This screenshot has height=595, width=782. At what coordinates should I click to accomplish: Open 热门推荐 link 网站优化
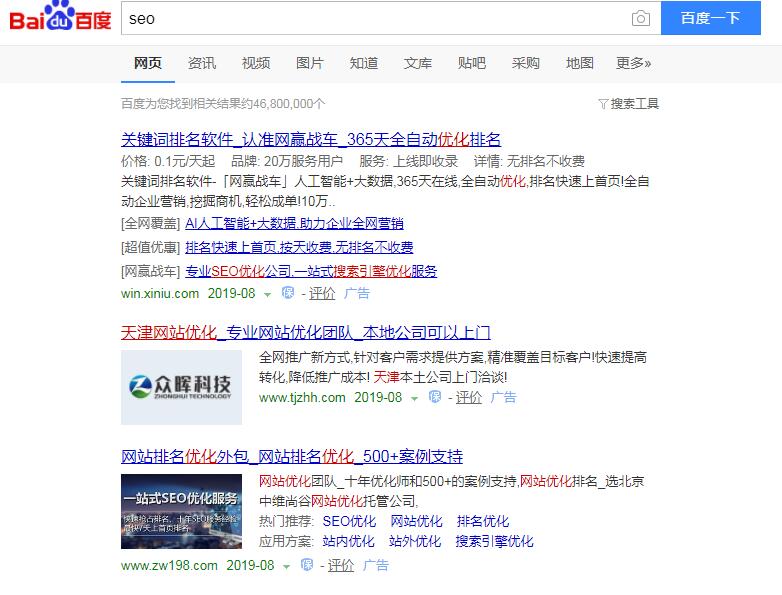coord(416,521)
